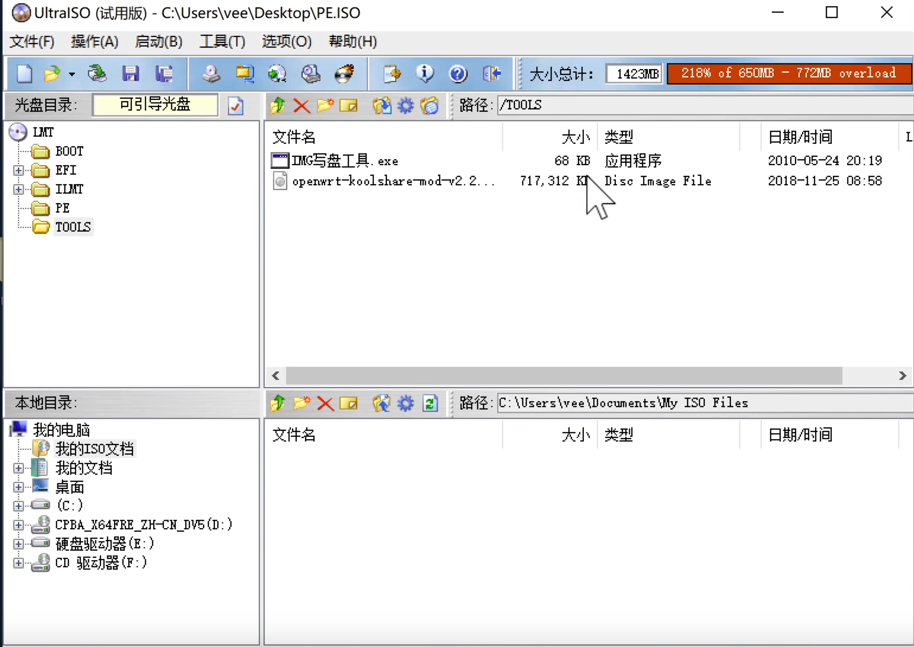Open the 帮助(H) menu
Viewport: 914px width, 647px height.
(353, 42)
